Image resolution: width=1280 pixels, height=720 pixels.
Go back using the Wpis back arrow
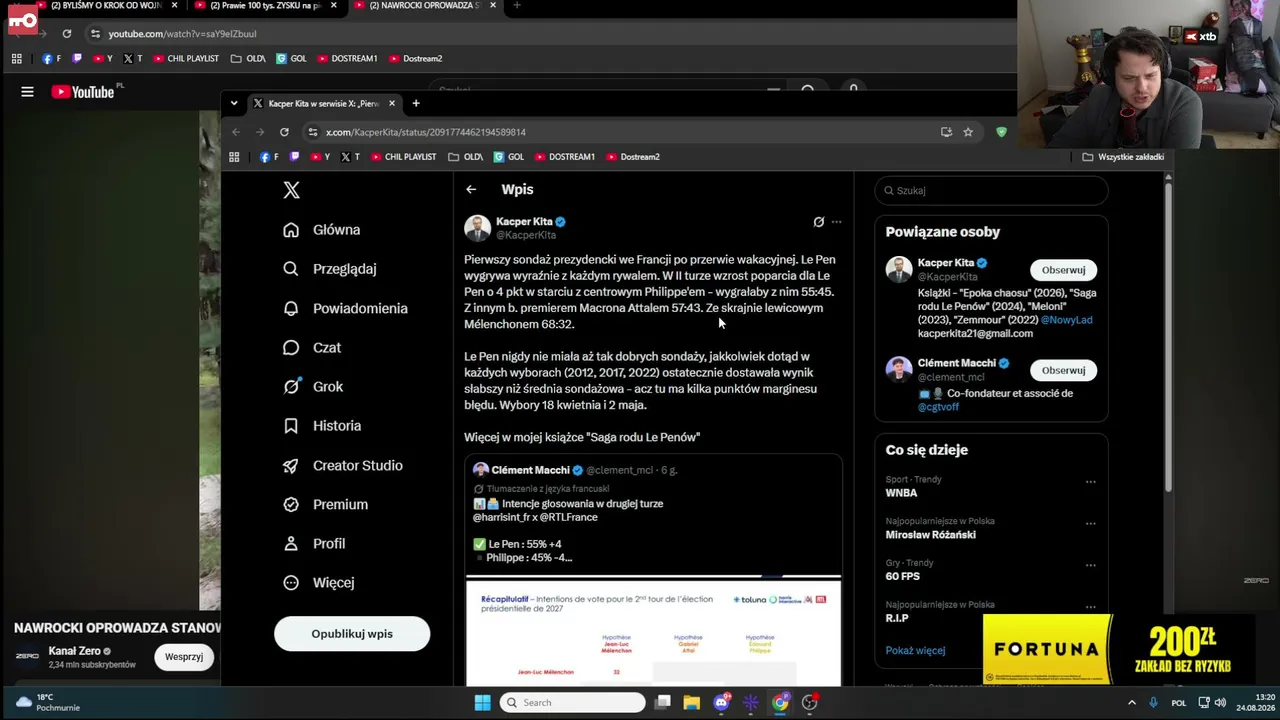coord(471,189)
